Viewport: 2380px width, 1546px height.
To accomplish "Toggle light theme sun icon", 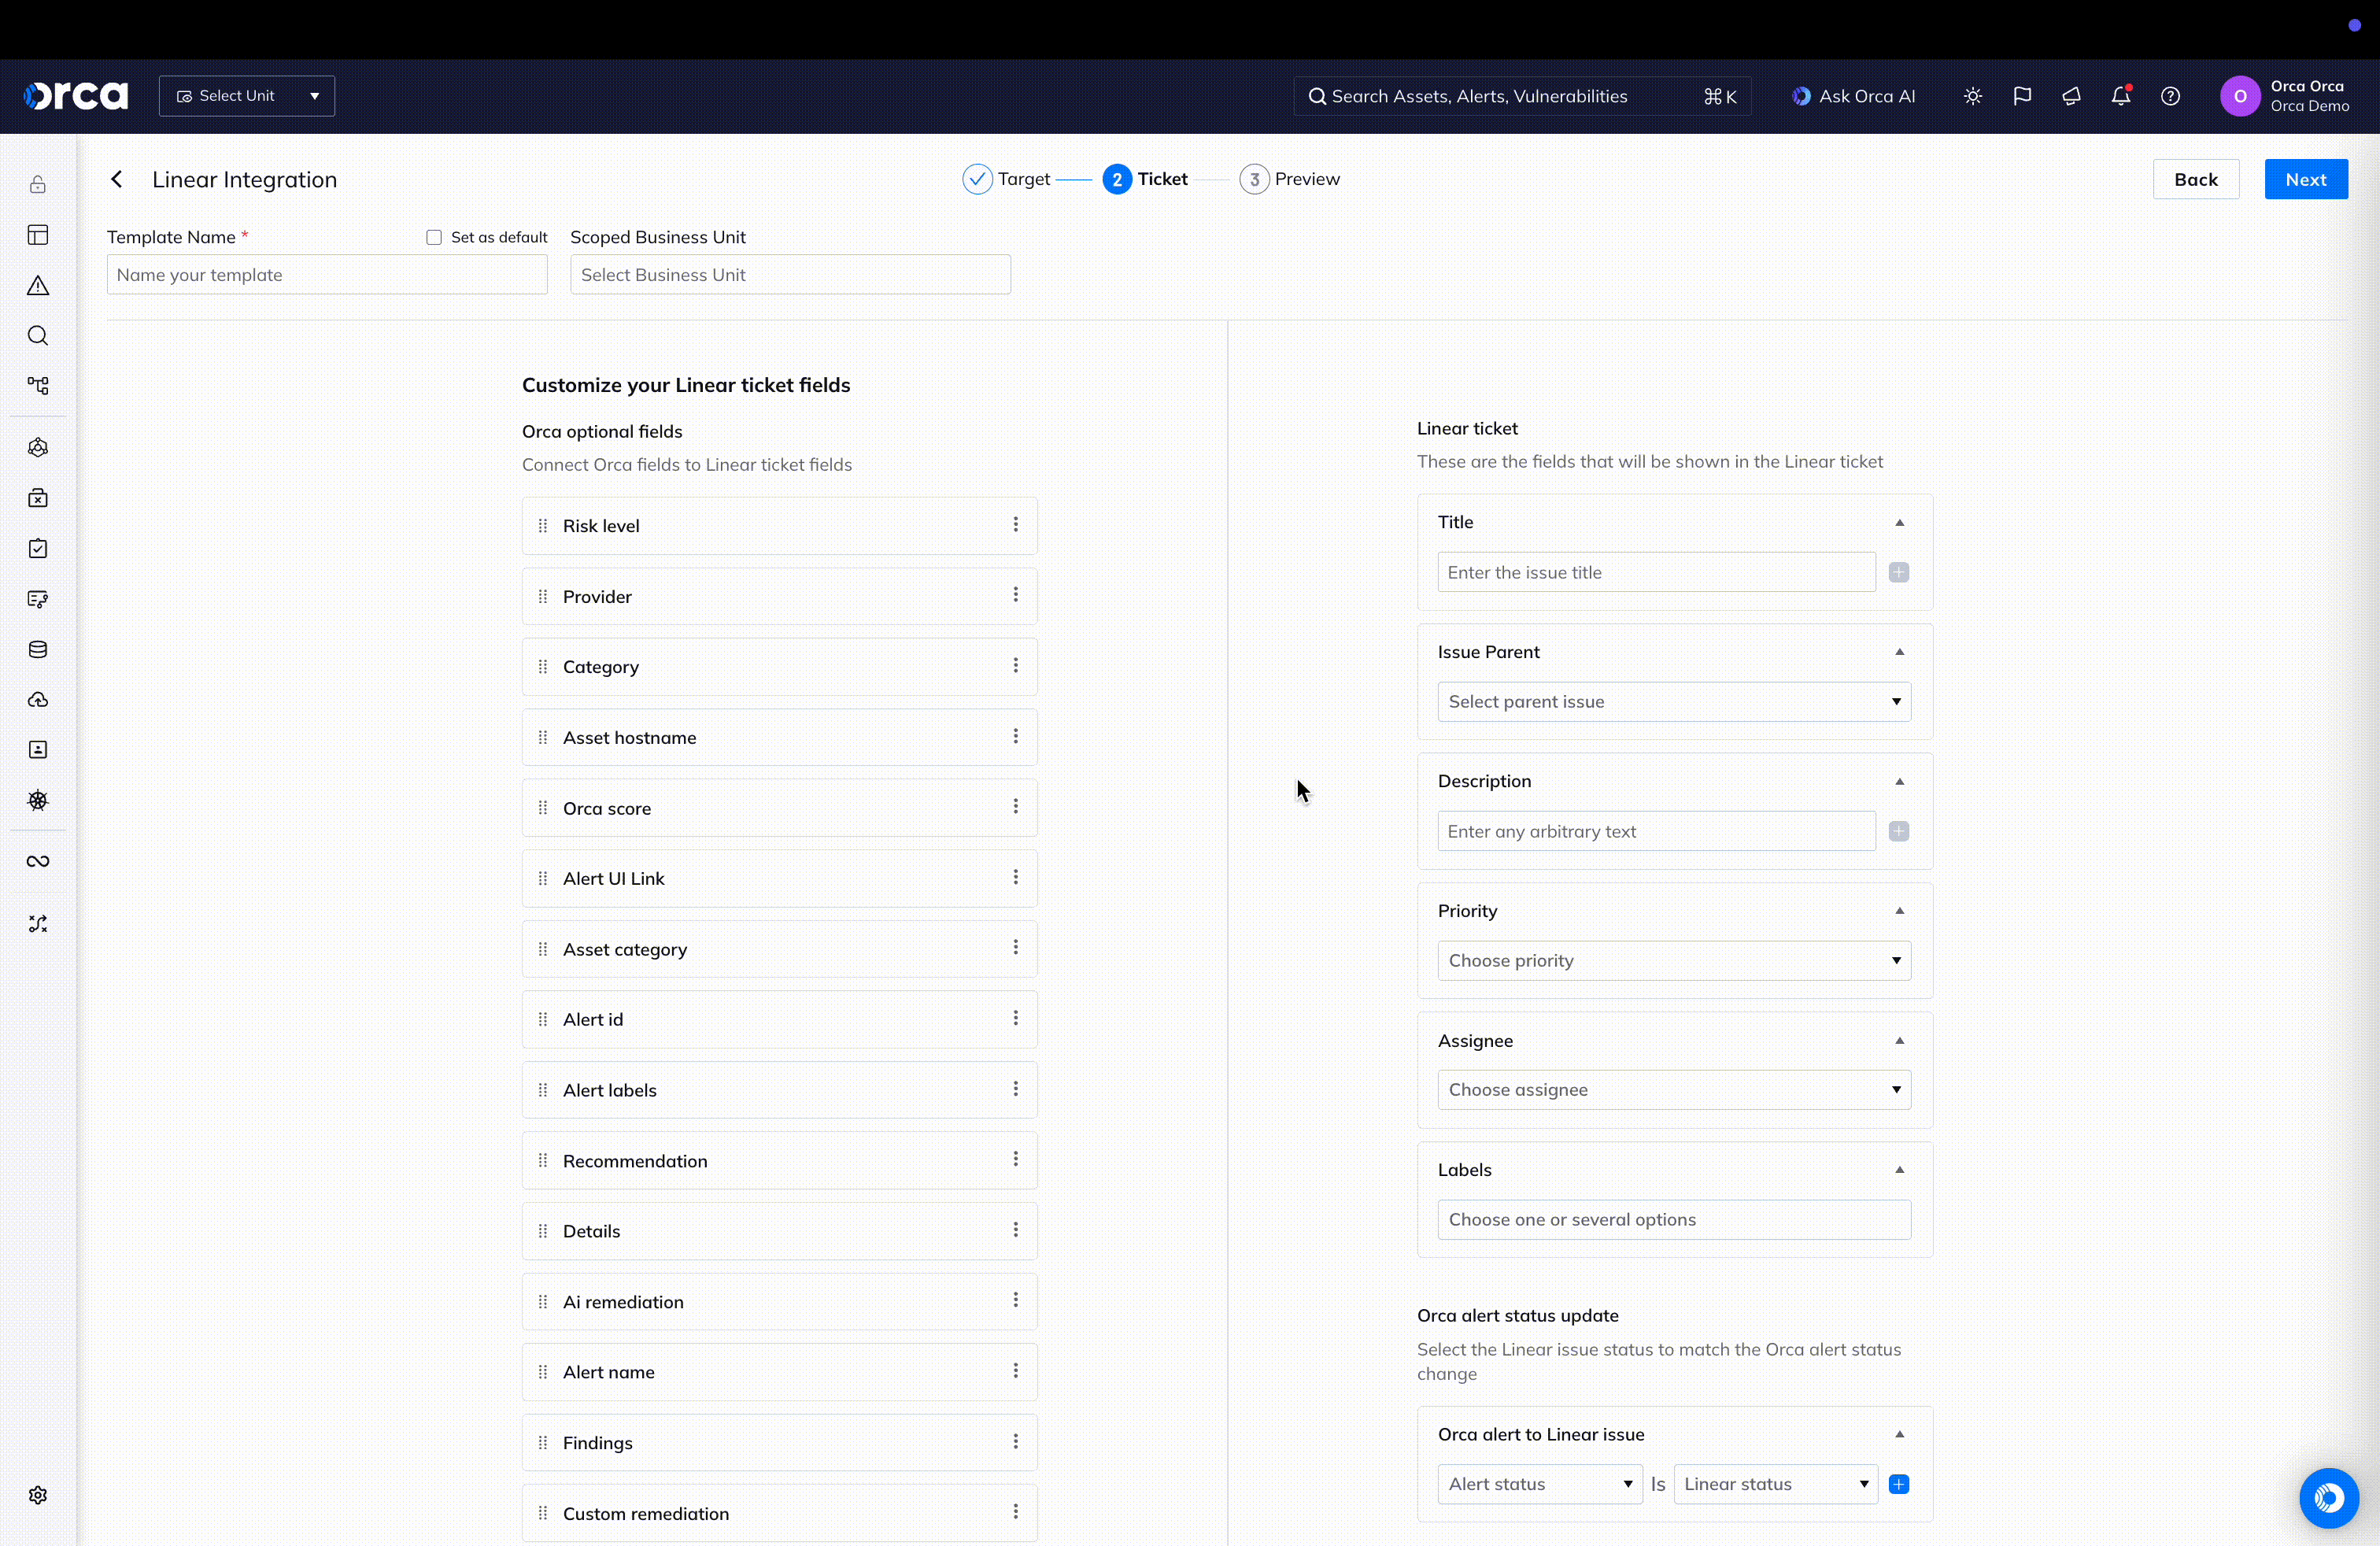I will coord(1972,96).
